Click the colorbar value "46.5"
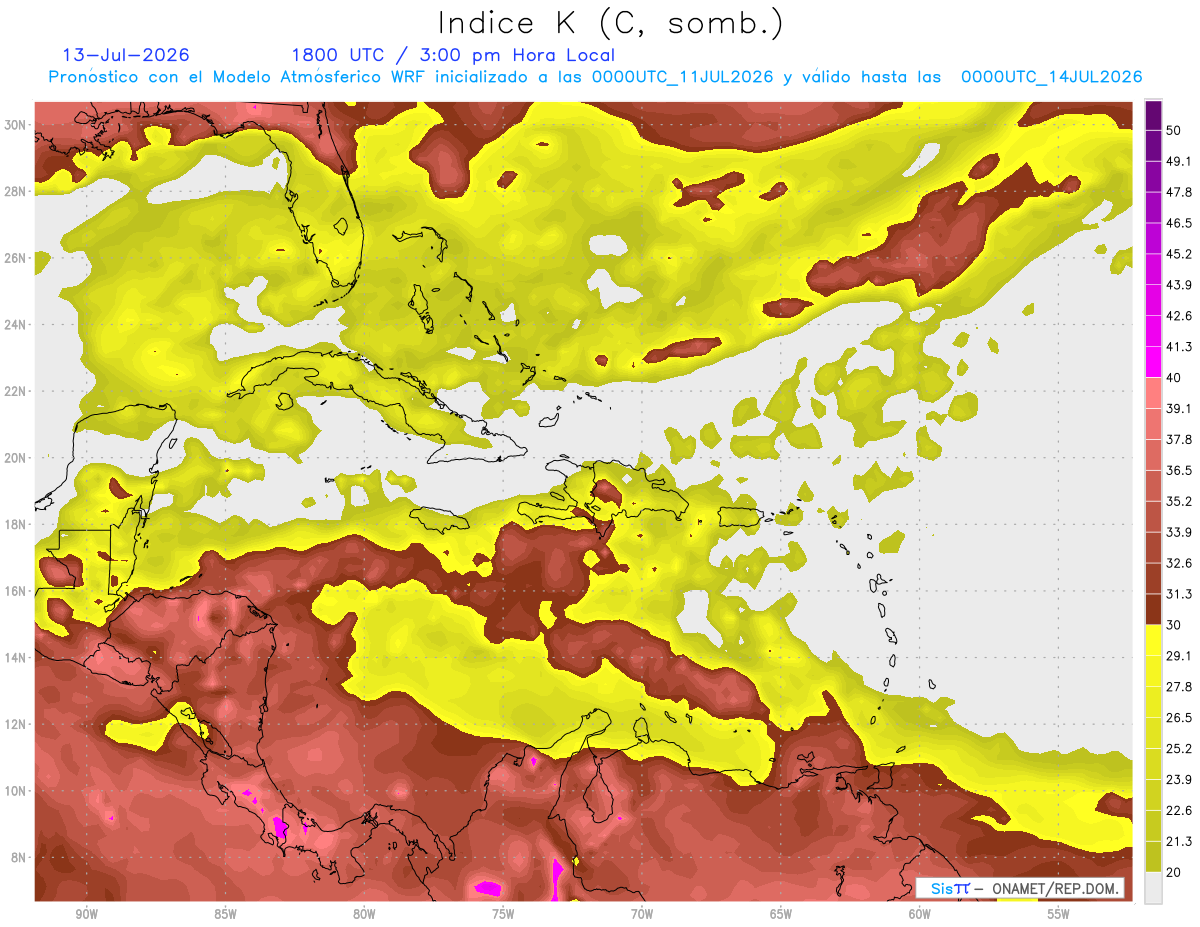Screen dimensions: 1200x927 (x=1179, y=223)
